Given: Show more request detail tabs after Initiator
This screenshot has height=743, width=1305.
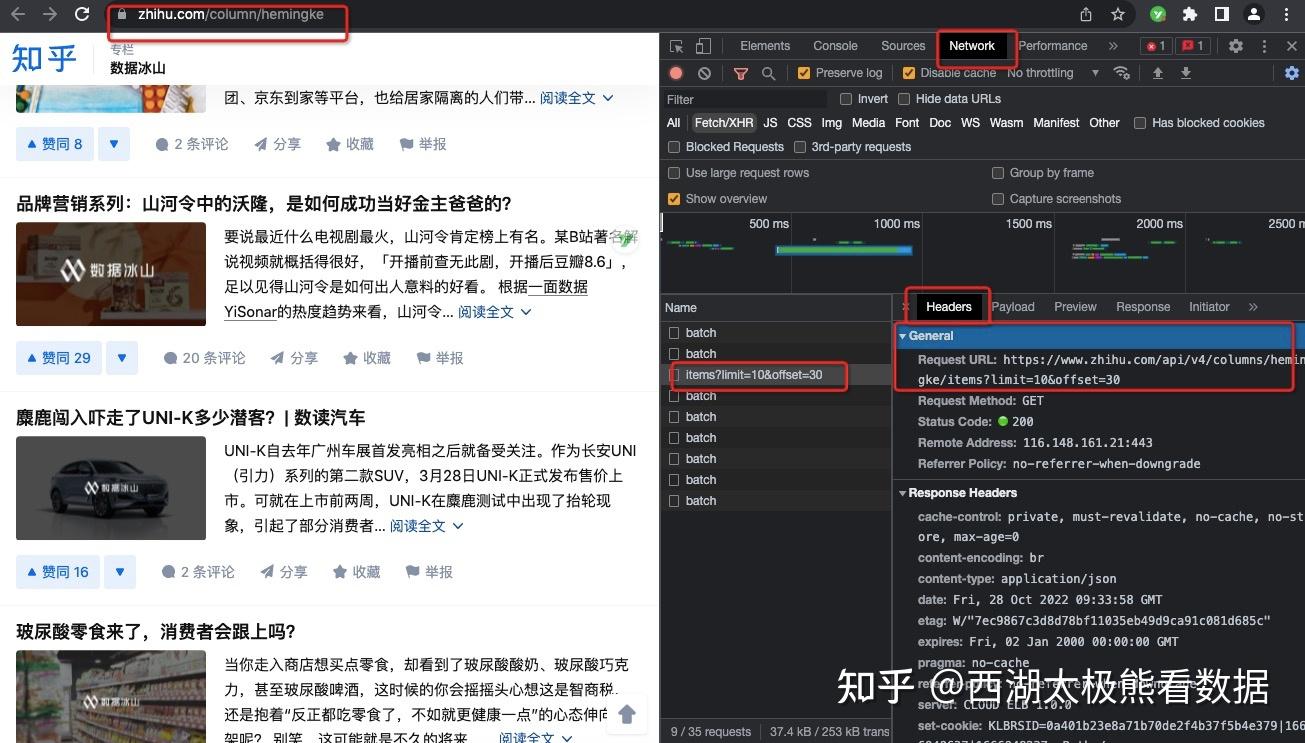Looking at the screenshot, I should tap(1253, 307).
